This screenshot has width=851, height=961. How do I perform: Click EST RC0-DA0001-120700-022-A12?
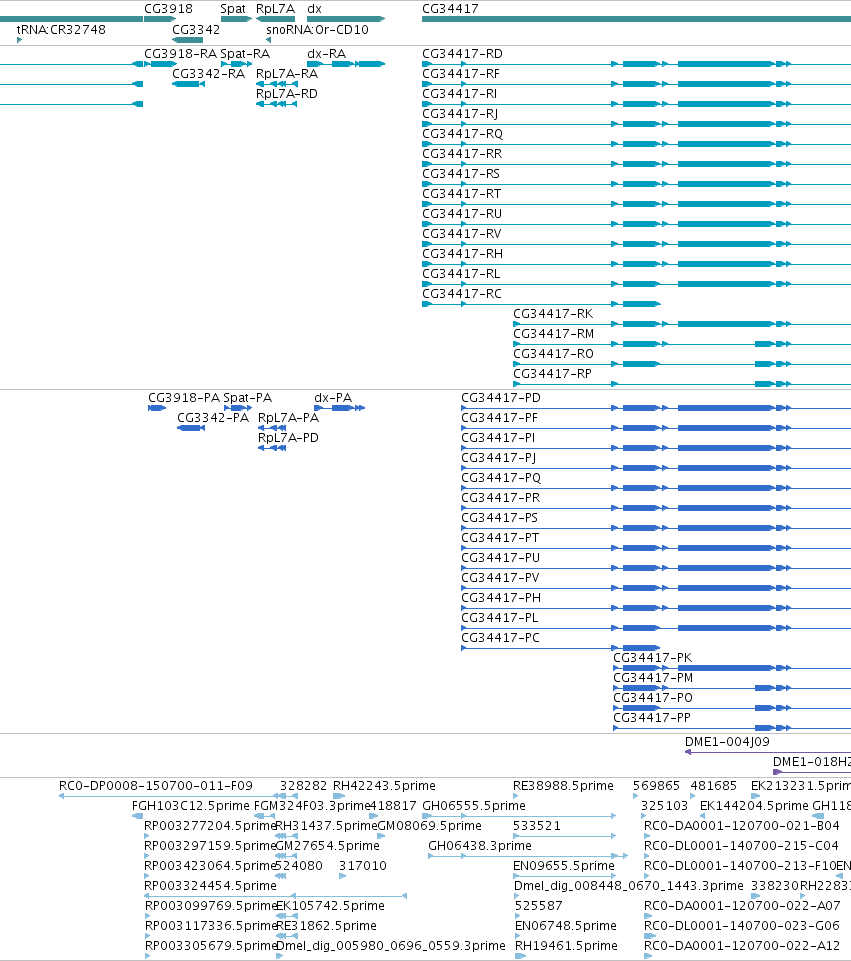(x=742, y=946)
